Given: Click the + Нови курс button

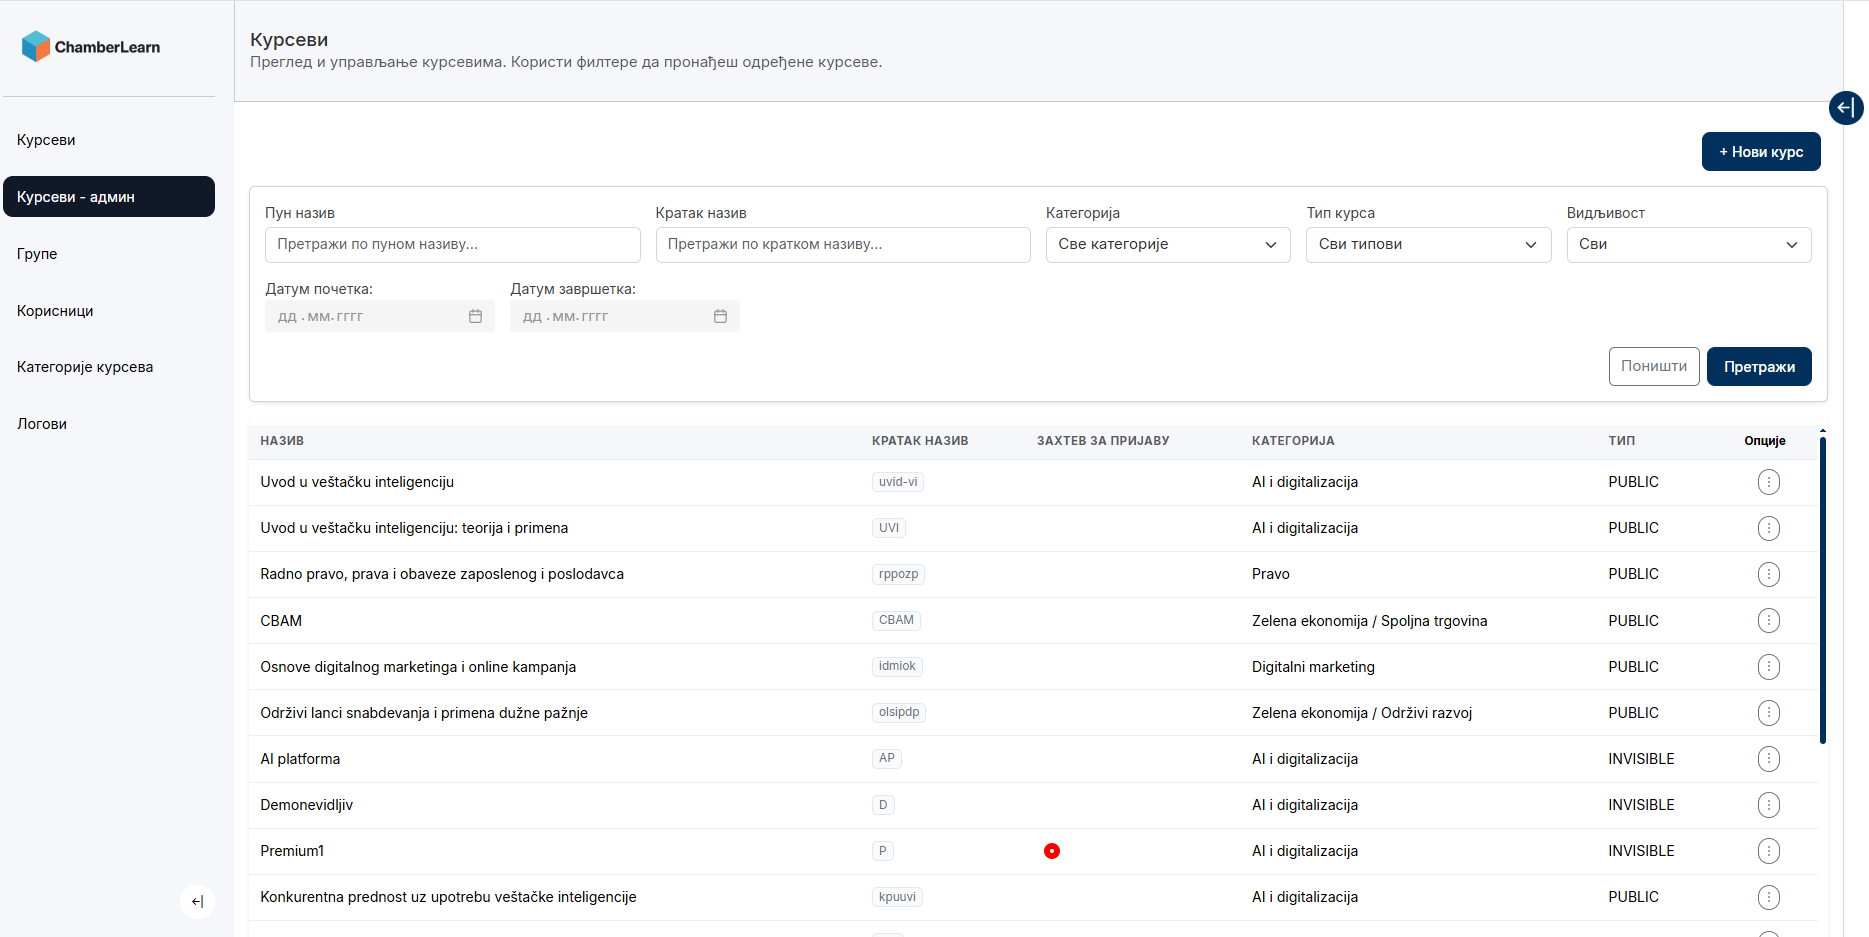Looking at the screenshot, I should tap(1761, 152).
